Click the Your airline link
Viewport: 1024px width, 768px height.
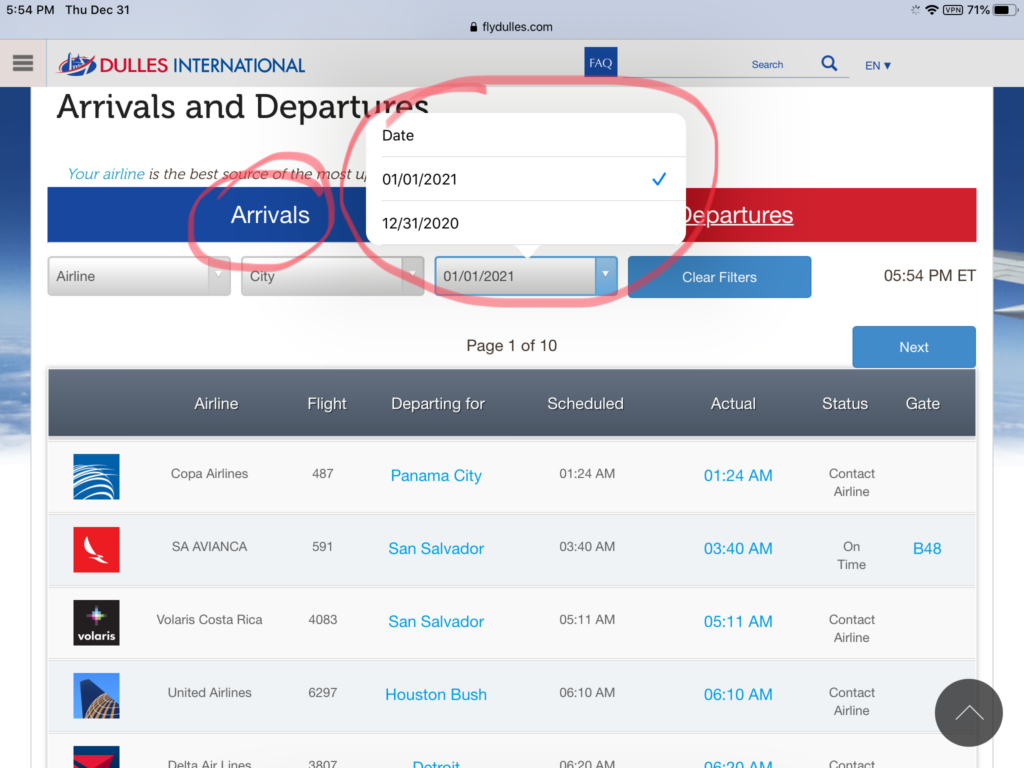click(x=106, y=174)
